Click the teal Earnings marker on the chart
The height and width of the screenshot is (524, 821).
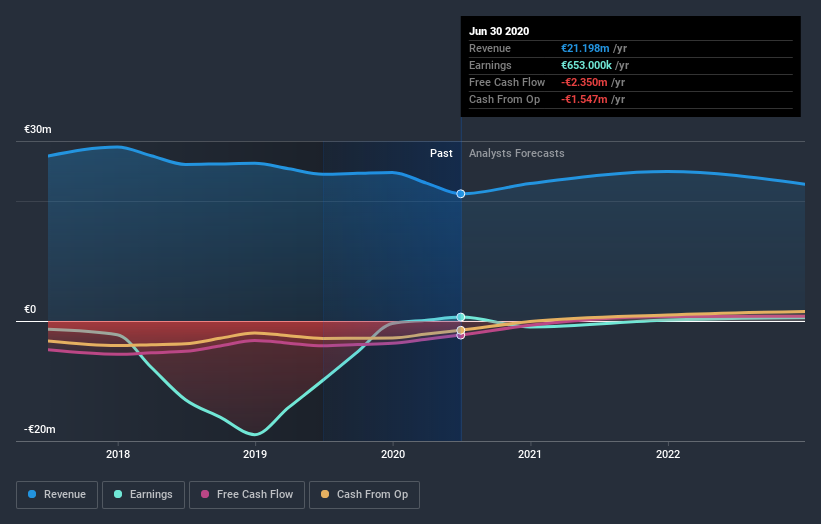click(x=461, y=317)
